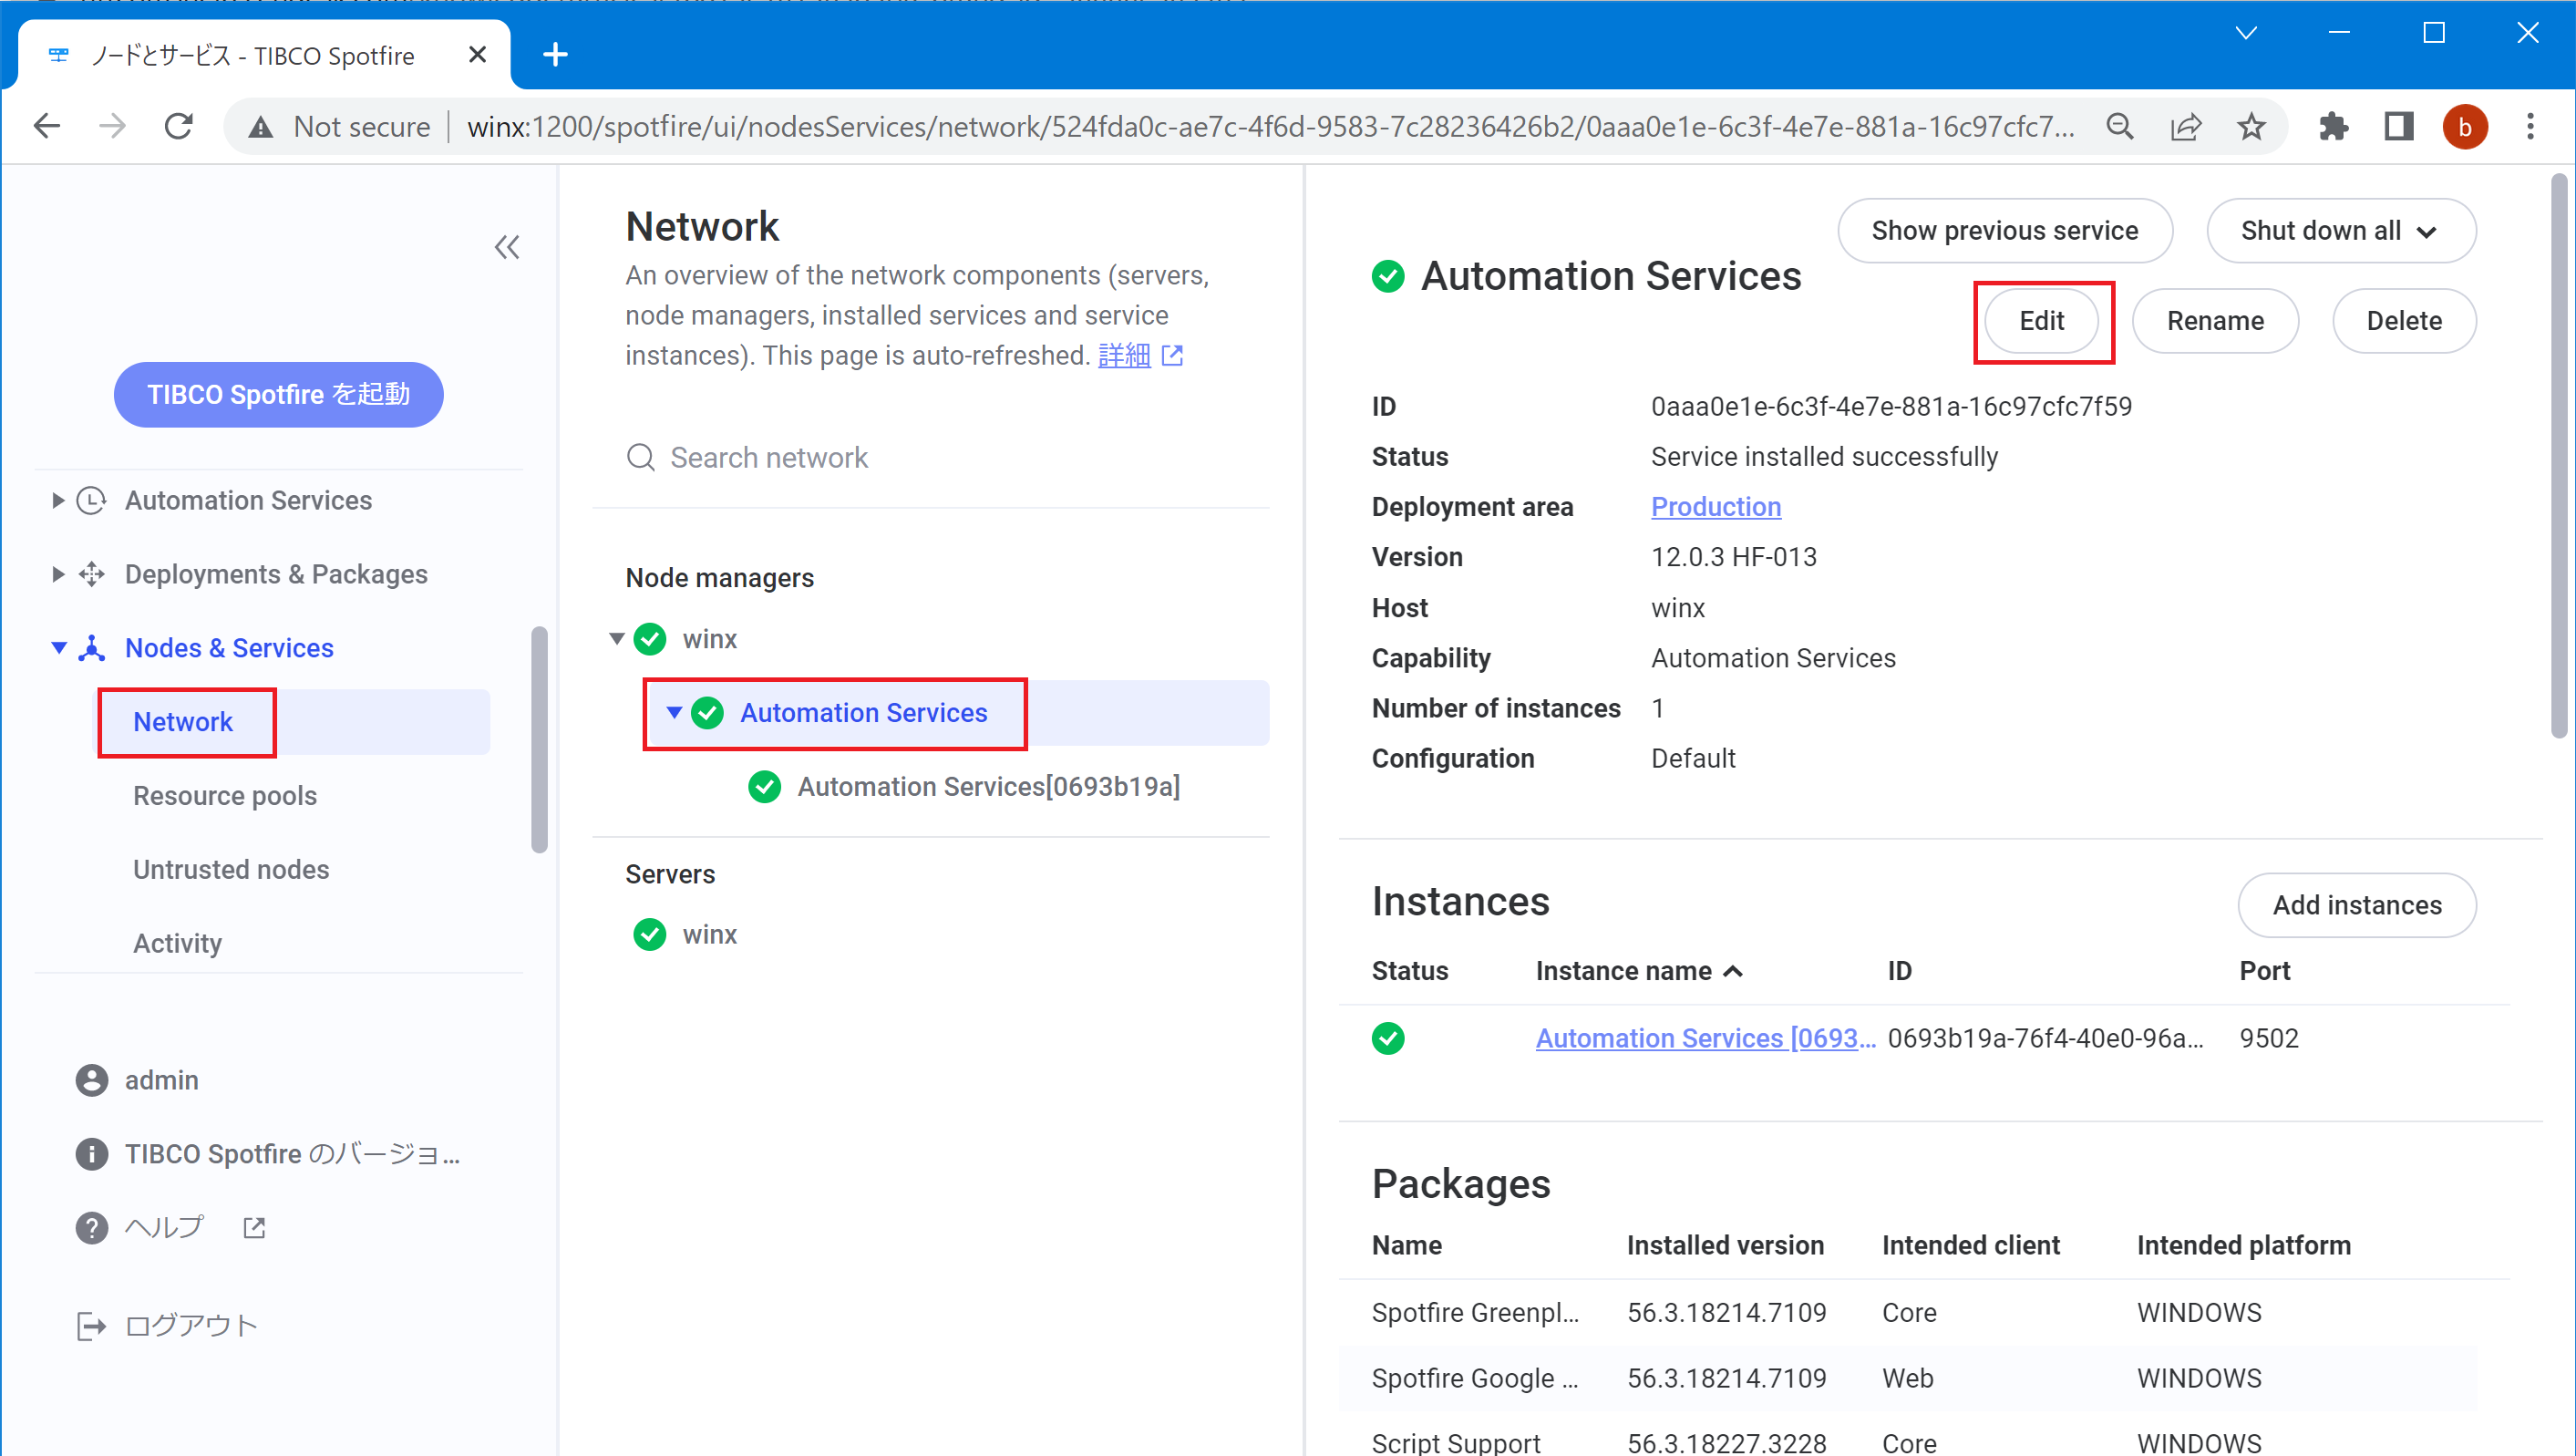Open the Automation Services [0693... instance link

[x=1706, y=1038]
